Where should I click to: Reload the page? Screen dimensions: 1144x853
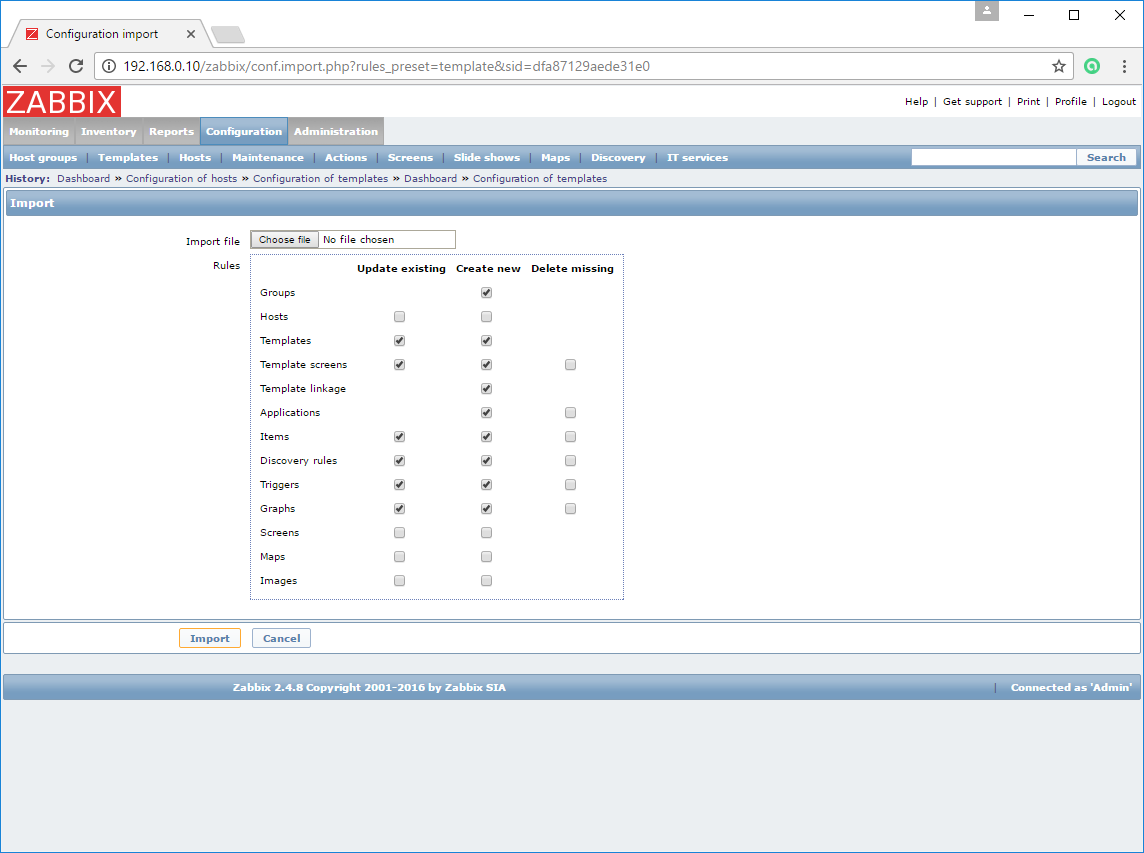(x=76, y=66)
